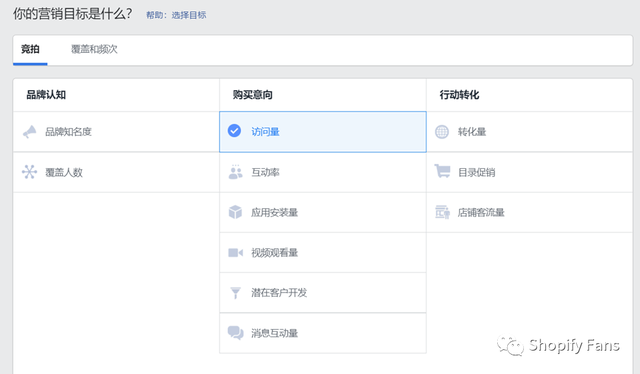This screenshot has width=640, height=374.
Task: Select the 消息互动量 objective text
Action: 274,333
